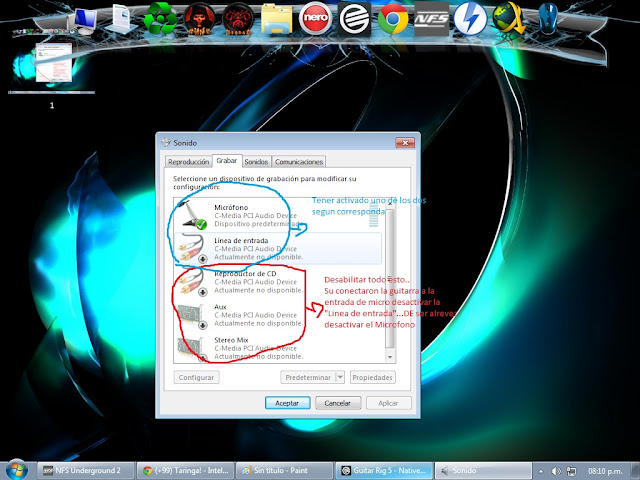Launch Google Chrome from the dock
This screenshot has height=480, width=640.
[x=393, y=19]
